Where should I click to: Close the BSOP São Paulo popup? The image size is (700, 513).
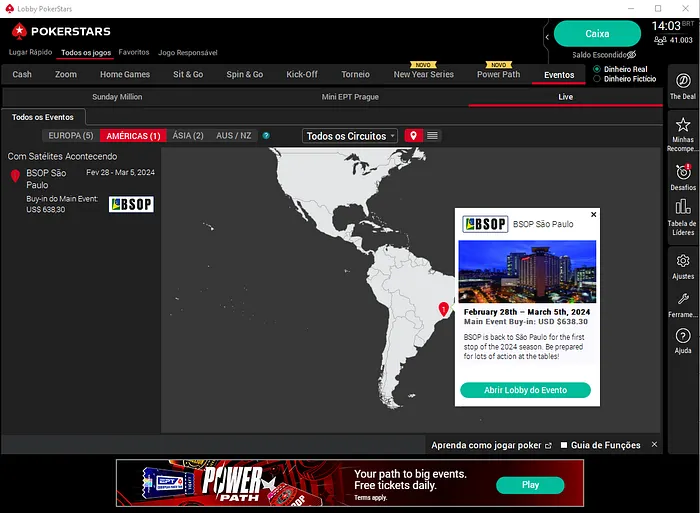tap(593, 215)
